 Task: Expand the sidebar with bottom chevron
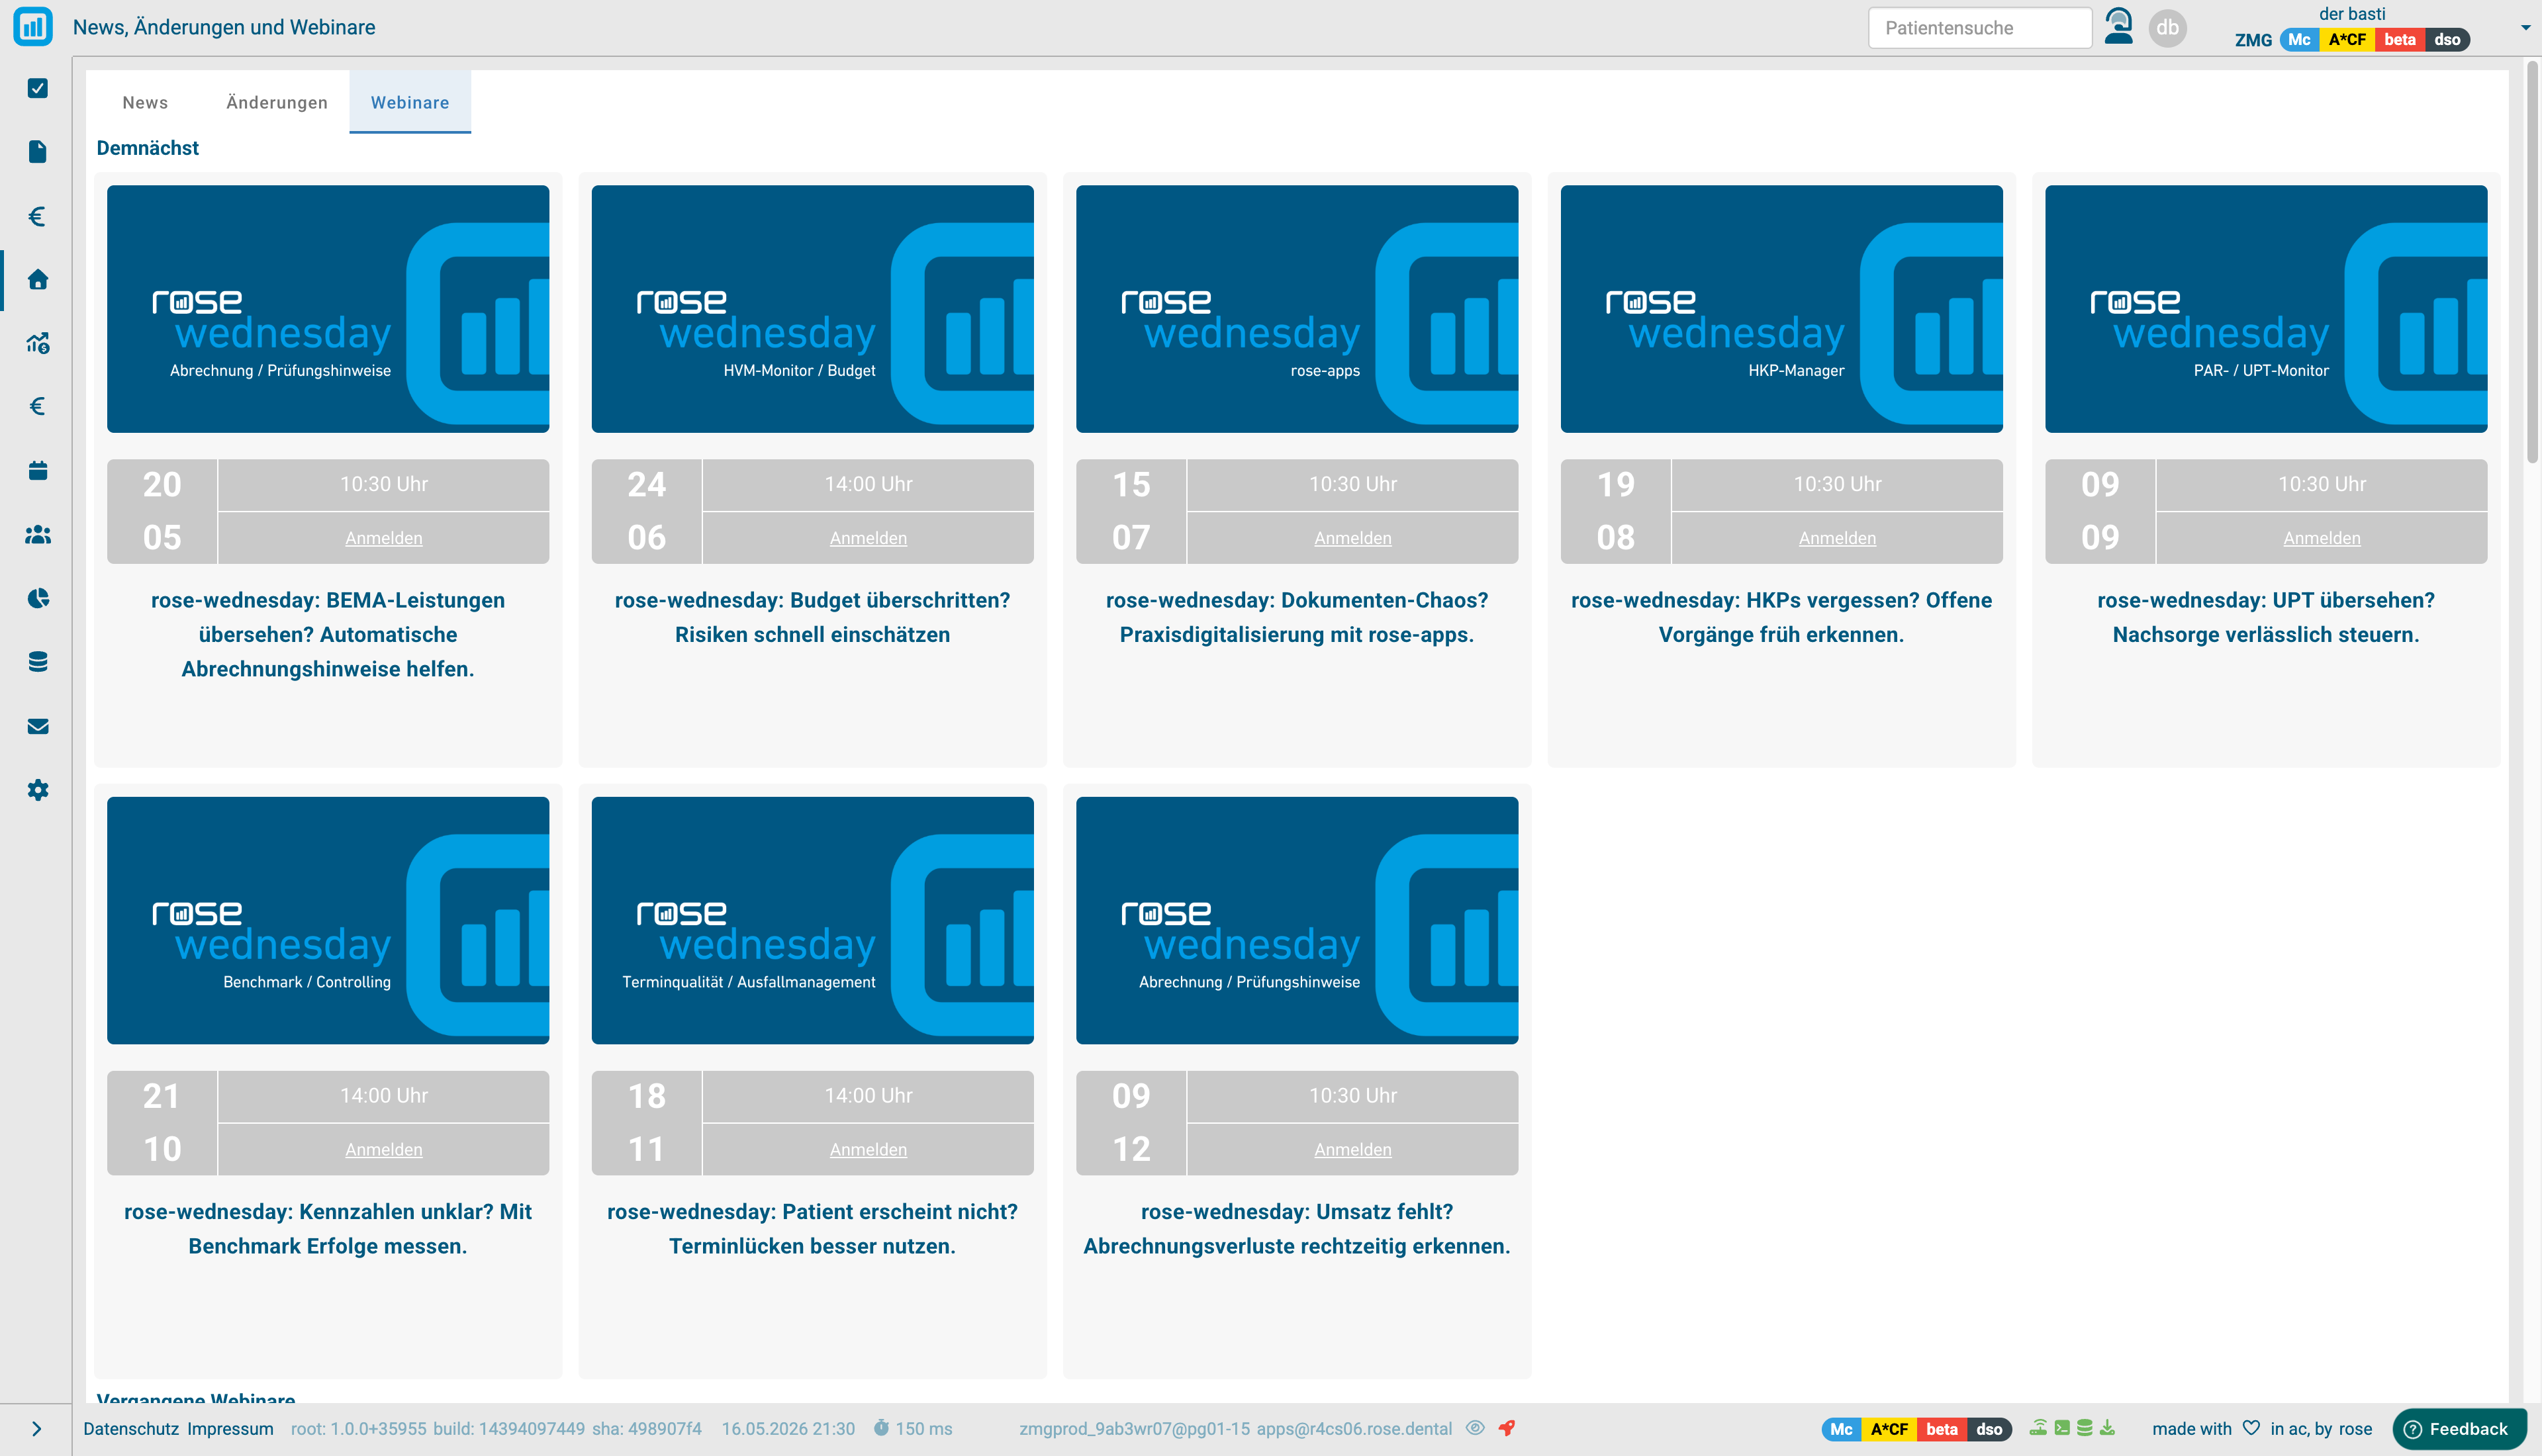pos(37,1429)
